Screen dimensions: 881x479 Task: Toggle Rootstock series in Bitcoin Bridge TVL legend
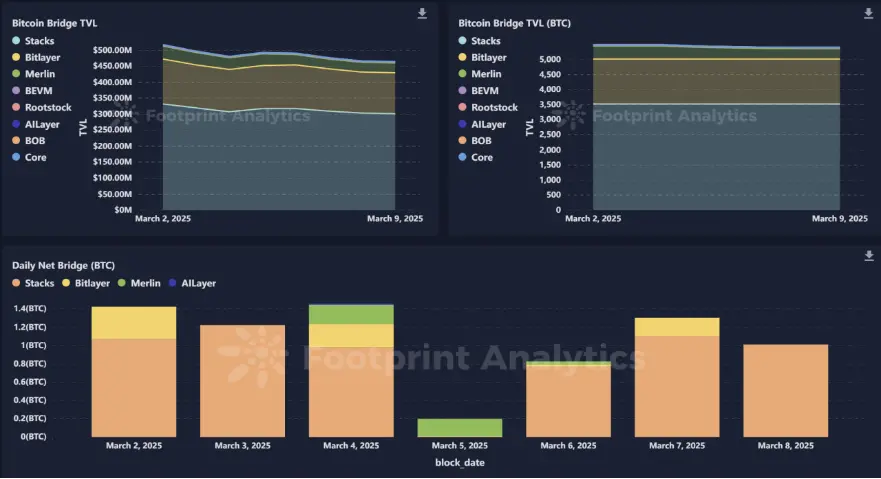coord(42,107)
